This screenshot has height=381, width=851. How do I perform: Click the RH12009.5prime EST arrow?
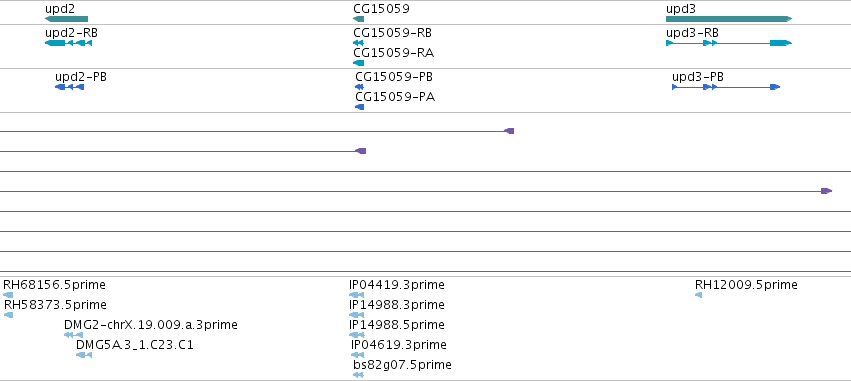pos(698,295)
